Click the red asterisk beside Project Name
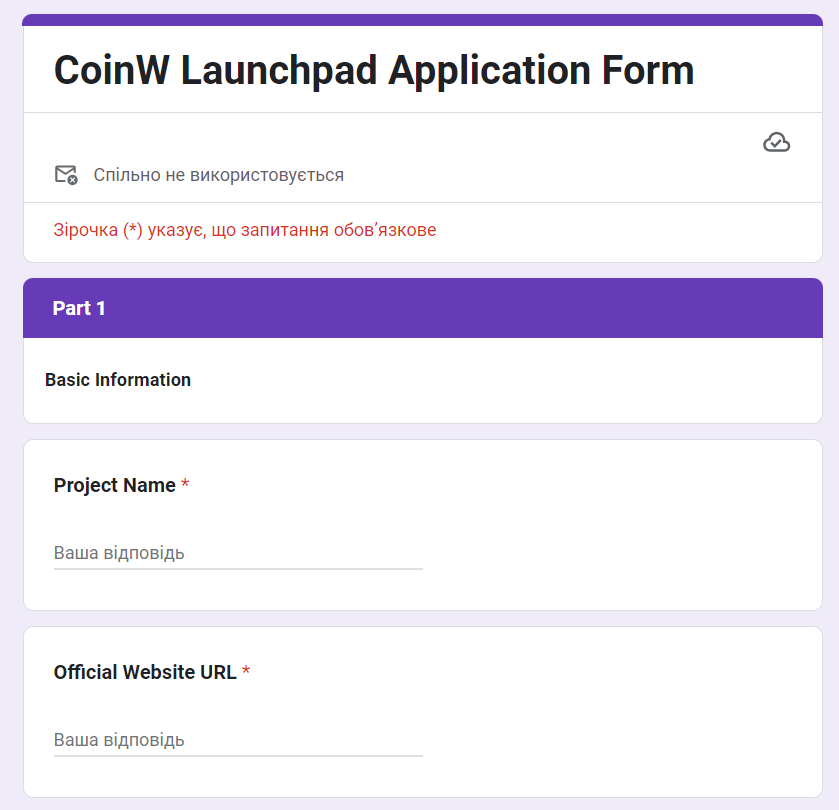 point(185,485)
